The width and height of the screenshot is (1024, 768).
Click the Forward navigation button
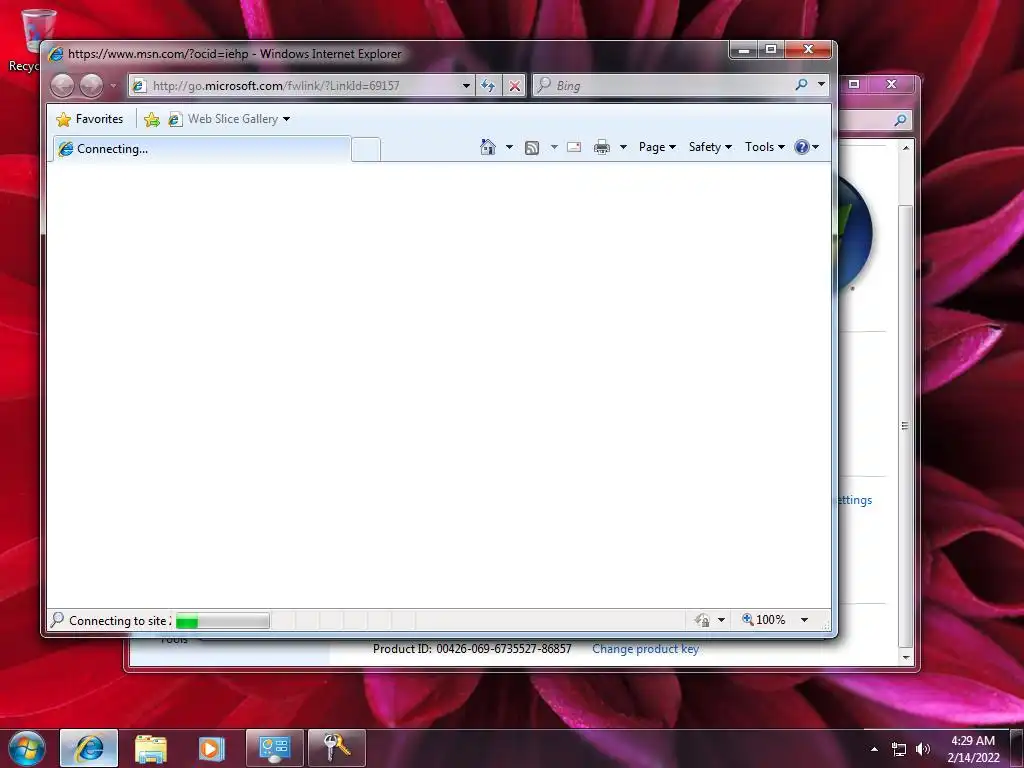[x=91, y=86]
